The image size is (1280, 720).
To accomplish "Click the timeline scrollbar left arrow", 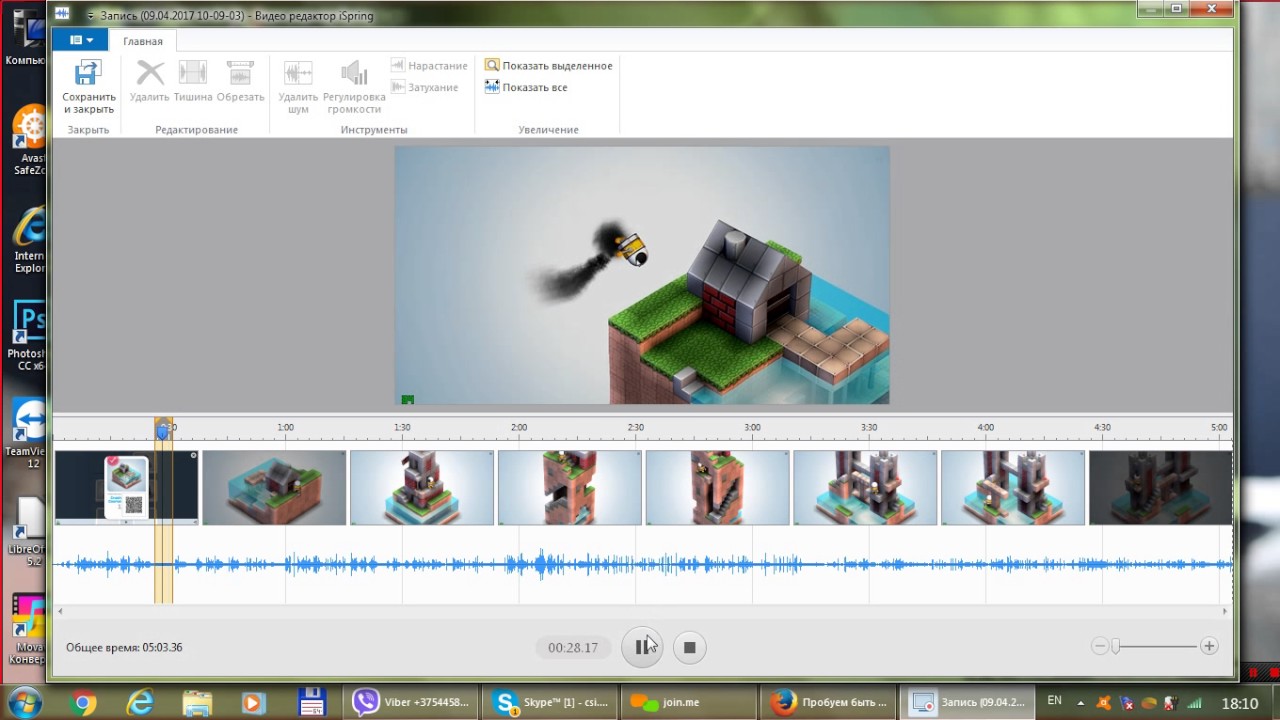I will click(x=60, y=611).
